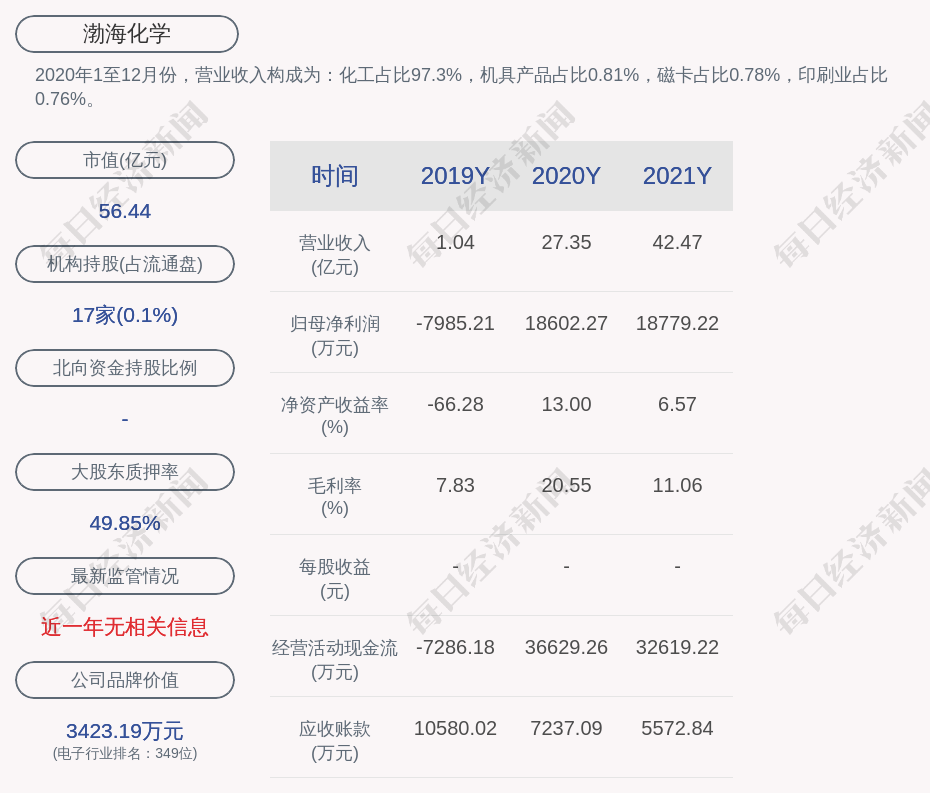
Task: Click the 每股收益(元) row label
Action: pos(335,579)
